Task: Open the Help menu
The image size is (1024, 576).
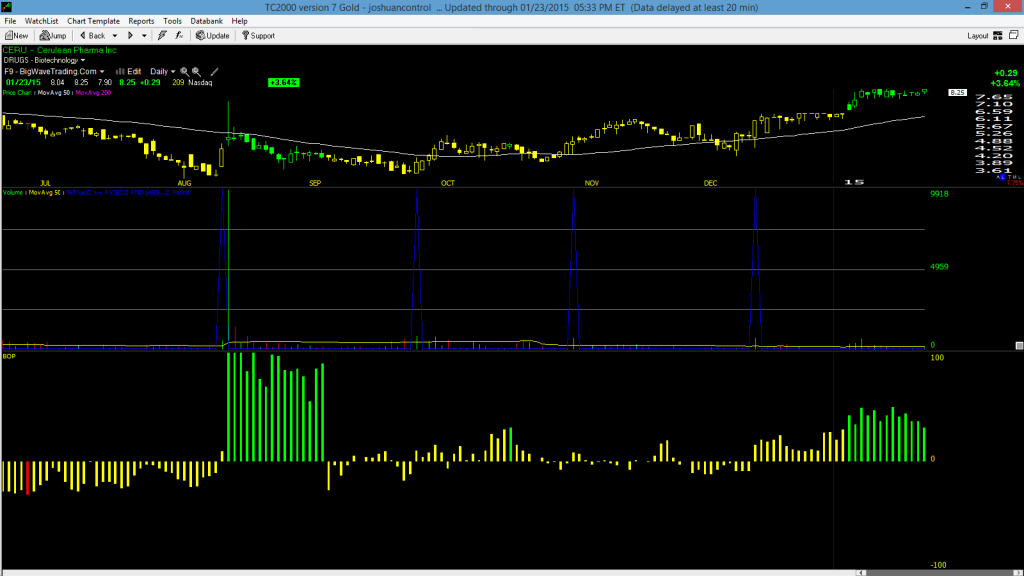Action: tap(240, 21)
